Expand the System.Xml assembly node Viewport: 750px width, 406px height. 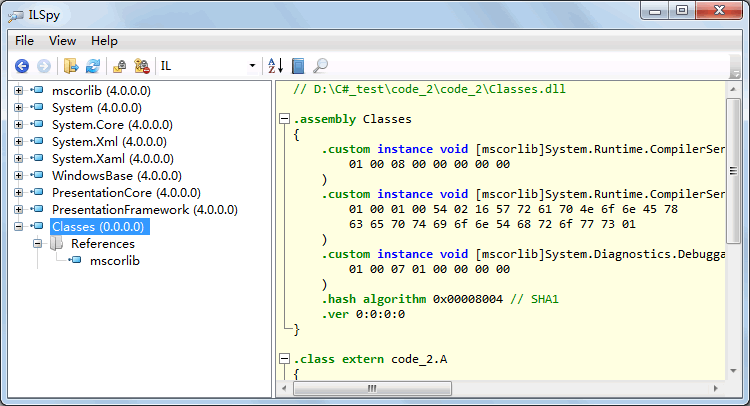[19, 142]
